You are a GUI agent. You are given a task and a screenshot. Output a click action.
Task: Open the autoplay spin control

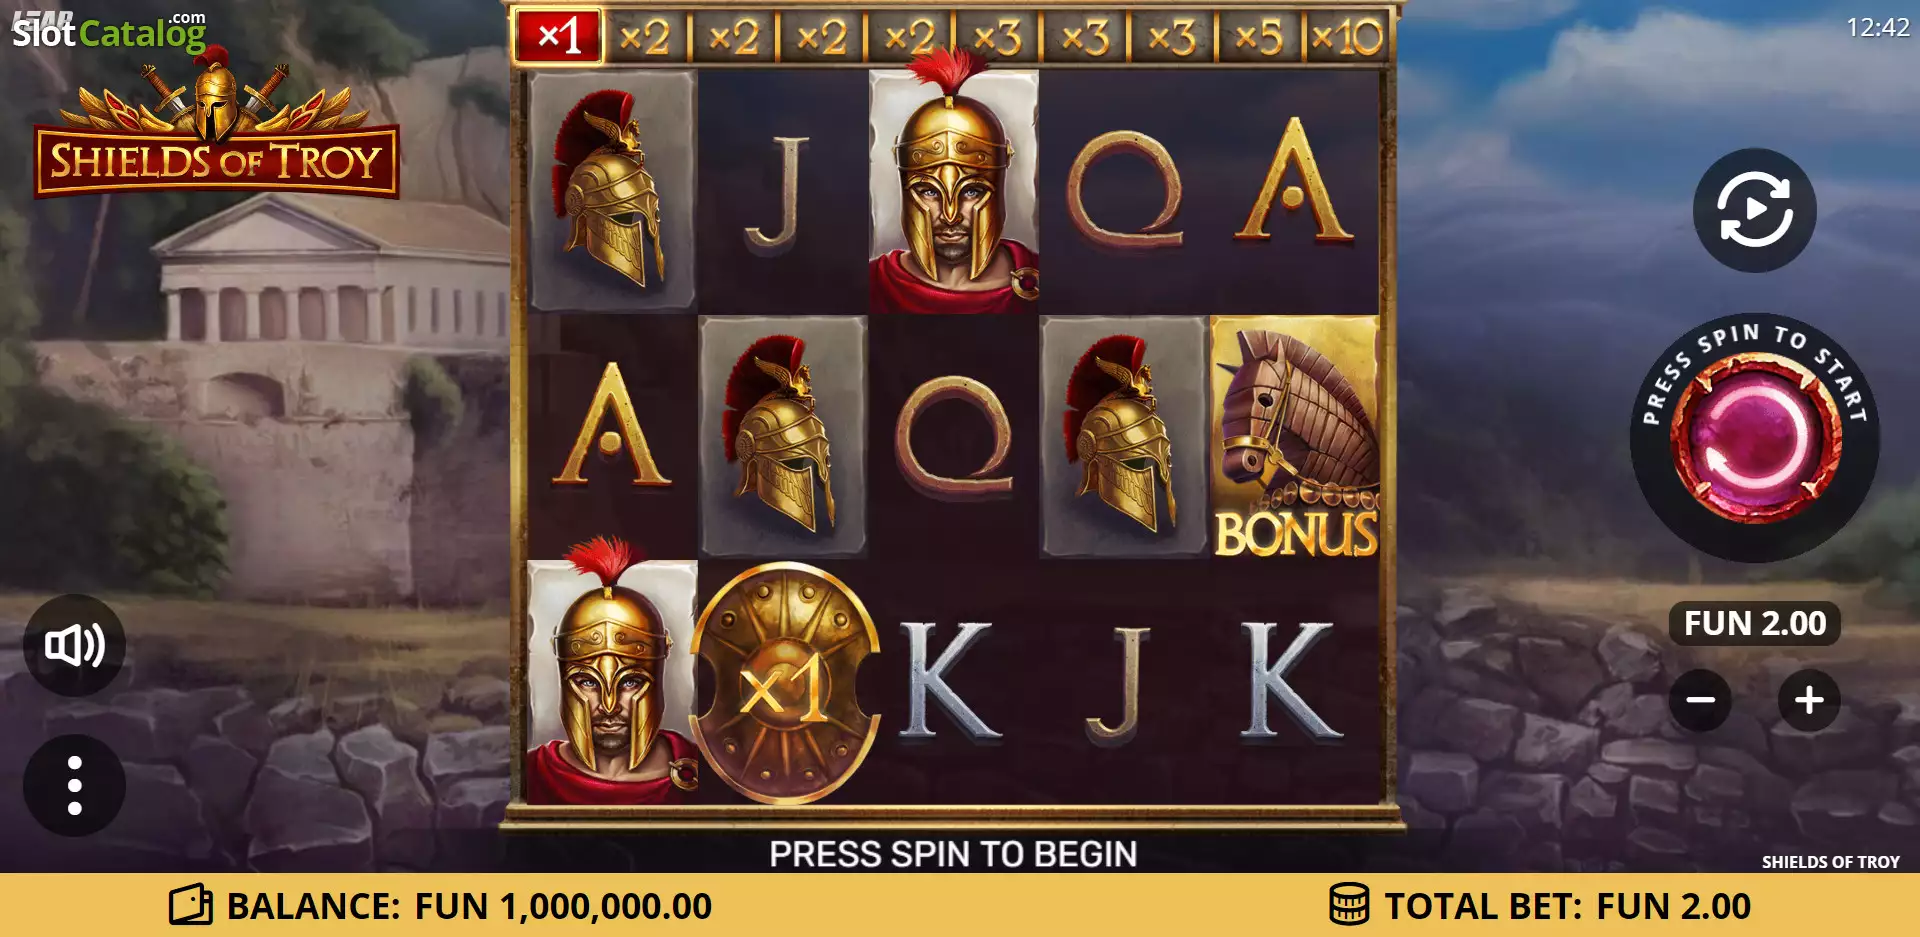[1755, 210]
